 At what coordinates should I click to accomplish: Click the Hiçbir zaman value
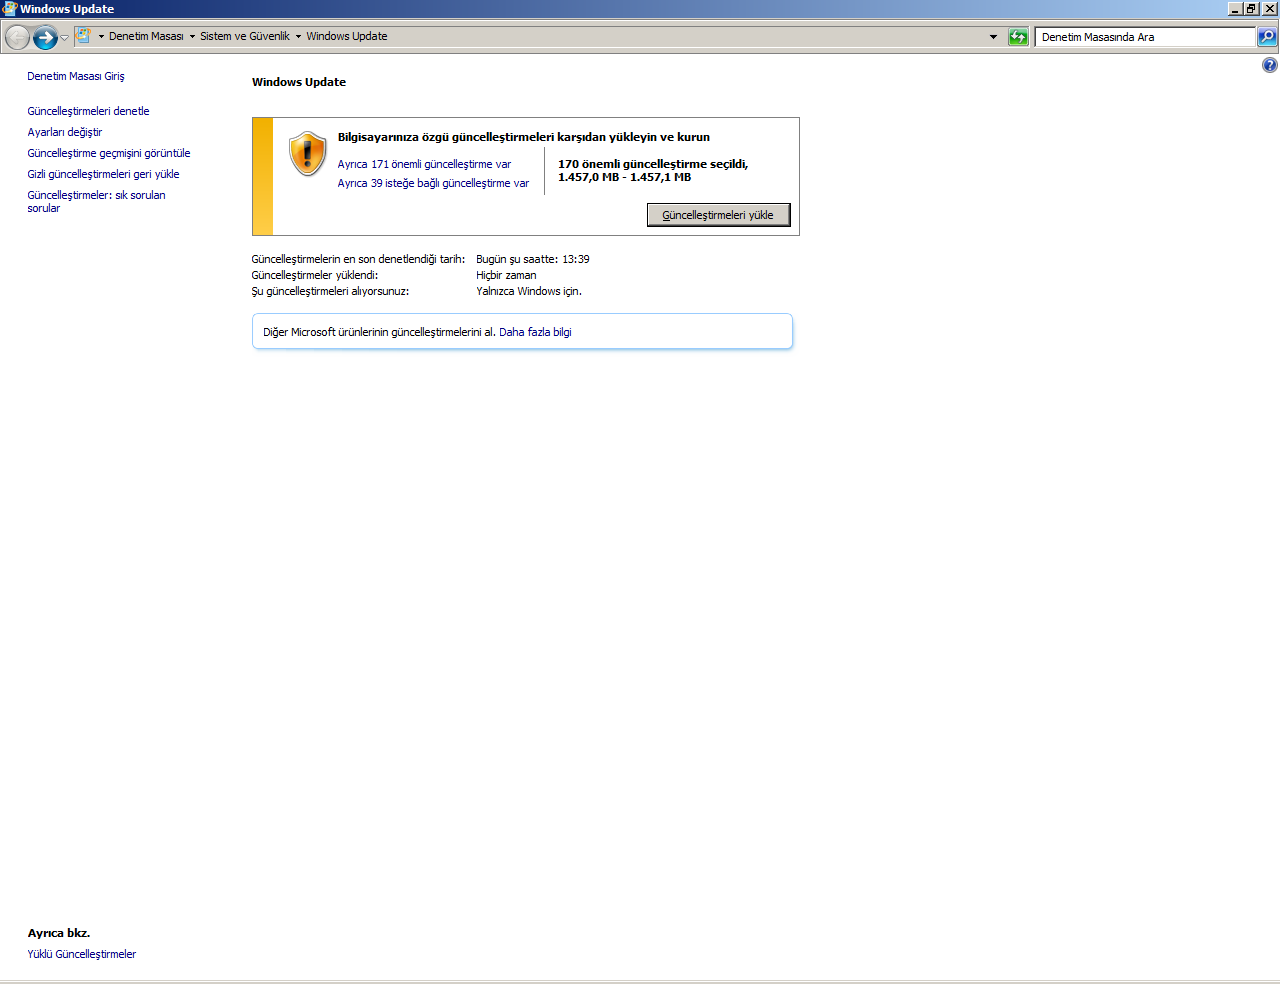pos(506,275)
